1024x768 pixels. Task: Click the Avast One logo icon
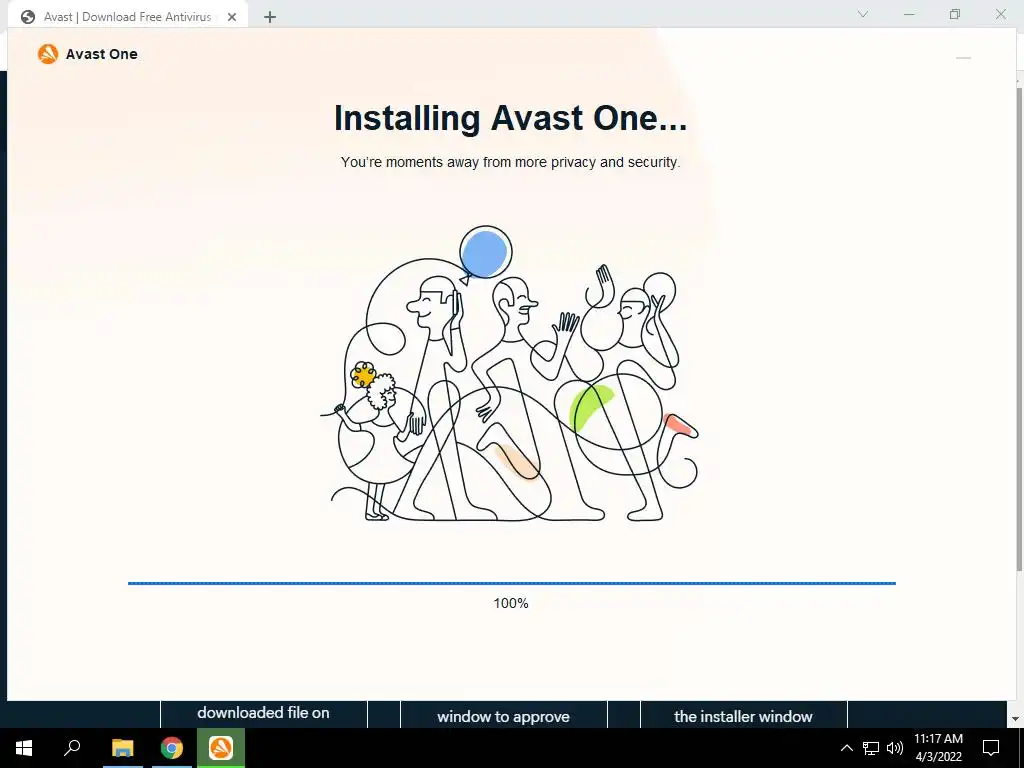click(x=48, y=54)
